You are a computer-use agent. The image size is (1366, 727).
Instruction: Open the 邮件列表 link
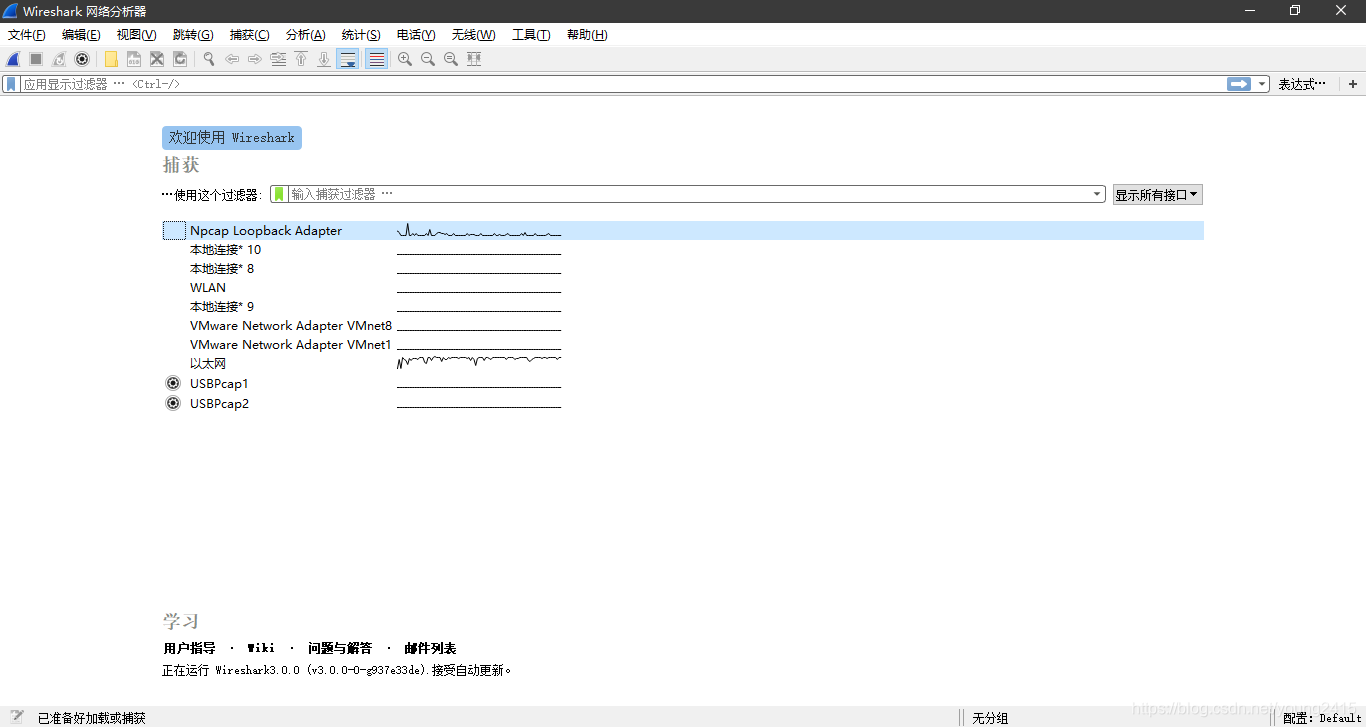[x=430, y=648]
